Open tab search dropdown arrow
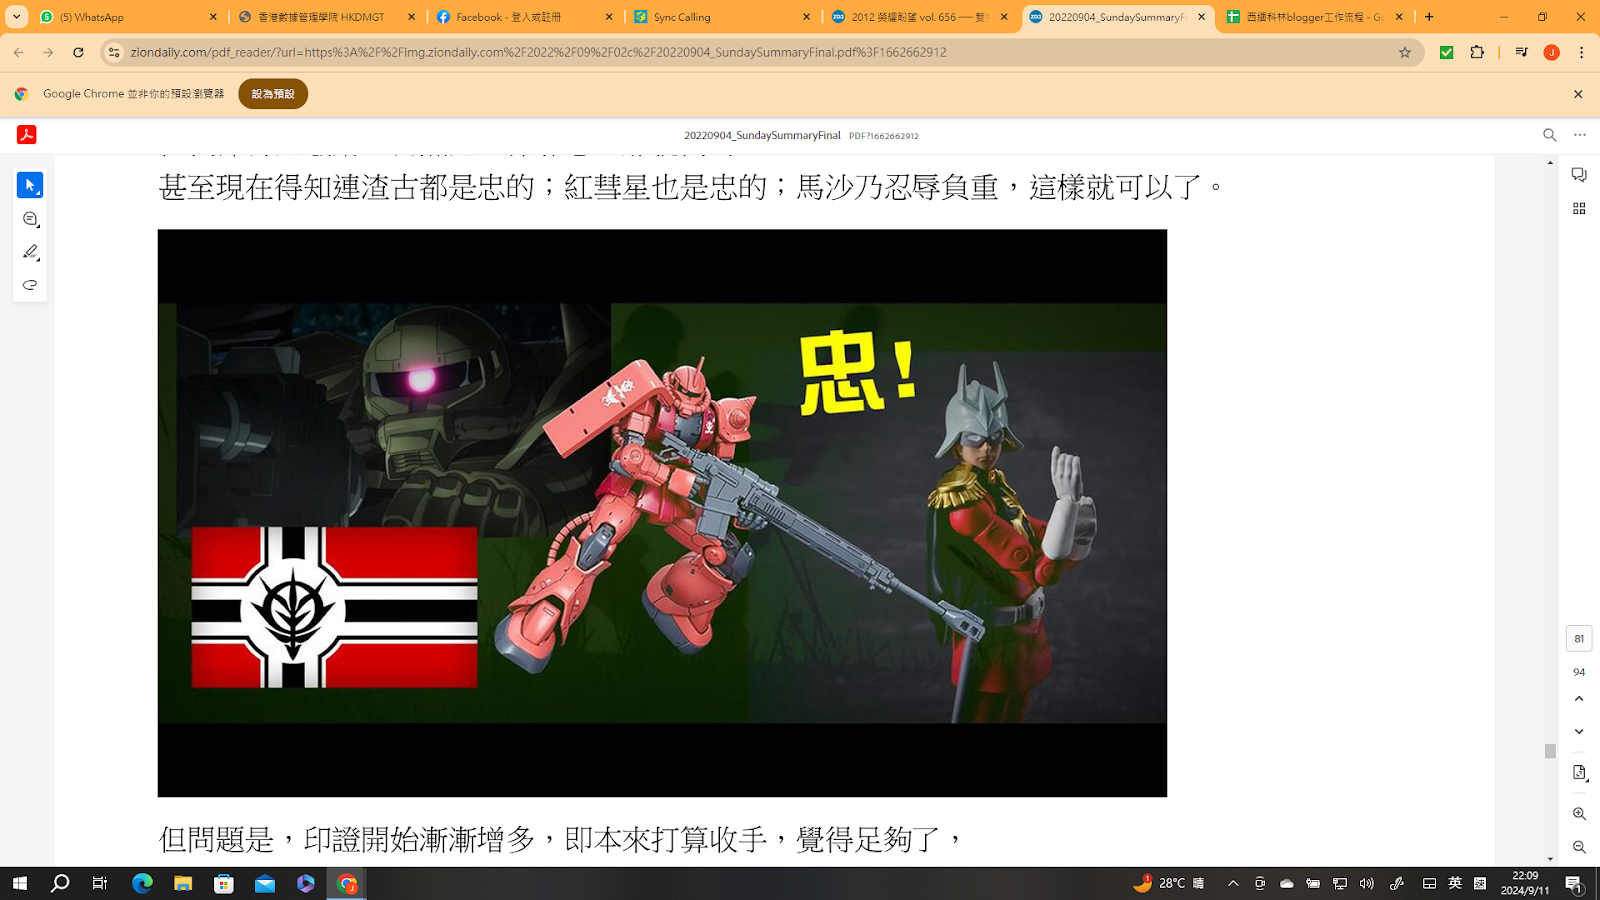The height and width of the screenshot is (900, 1600). (16, 17)
